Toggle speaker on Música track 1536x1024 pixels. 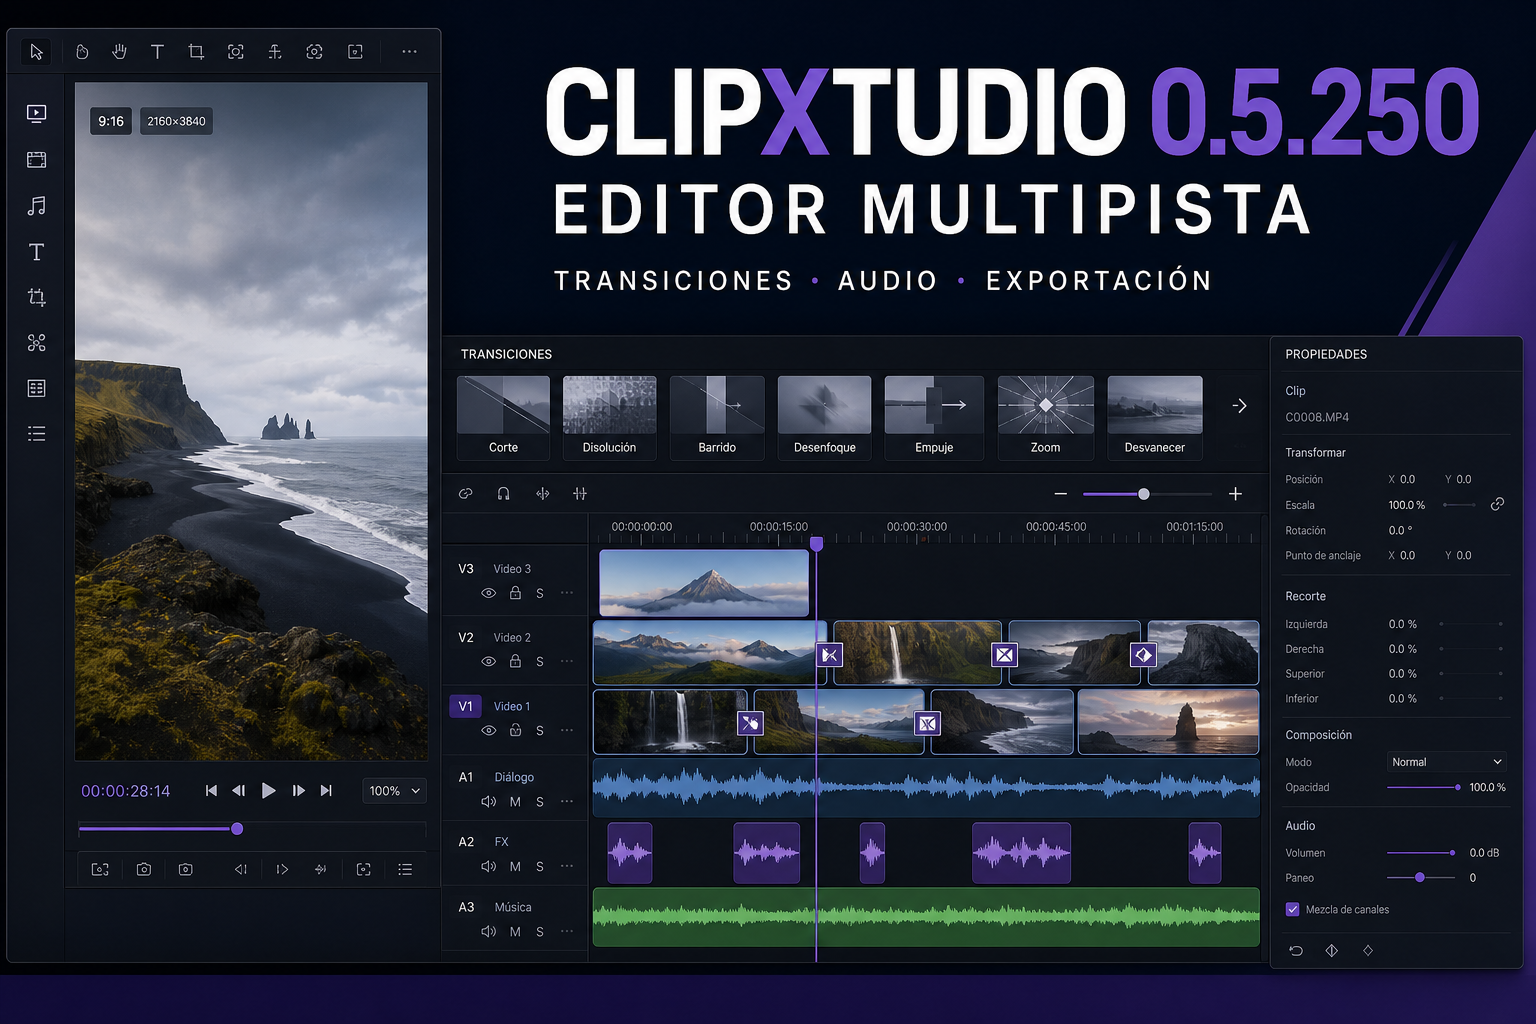(x=489, y=932)
